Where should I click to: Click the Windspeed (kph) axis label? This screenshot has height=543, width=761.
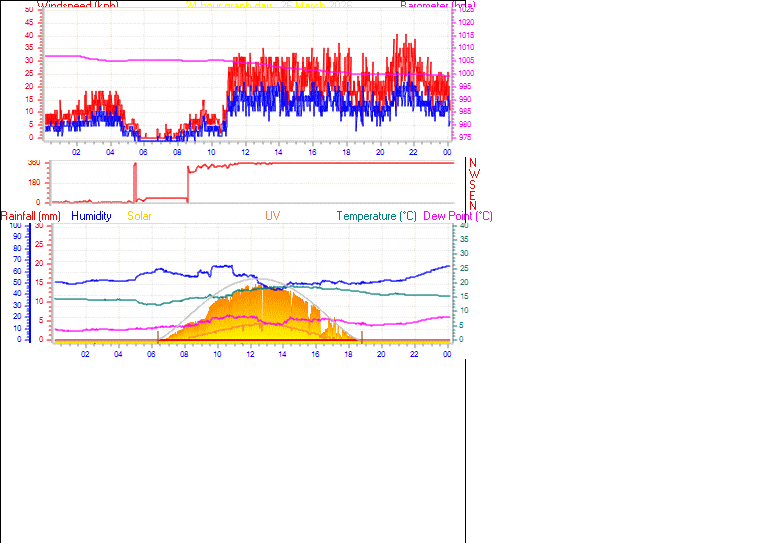(x=80, y=5)
